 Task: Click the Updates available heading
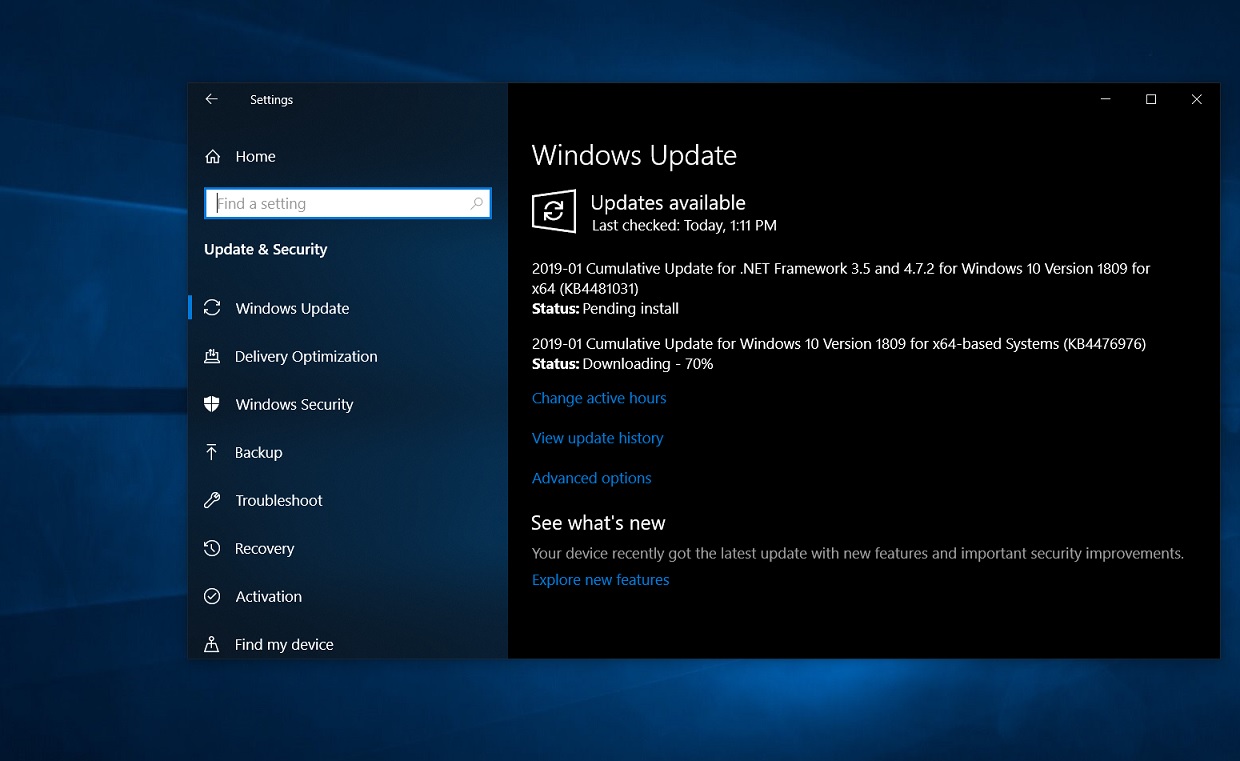[668, 203]
